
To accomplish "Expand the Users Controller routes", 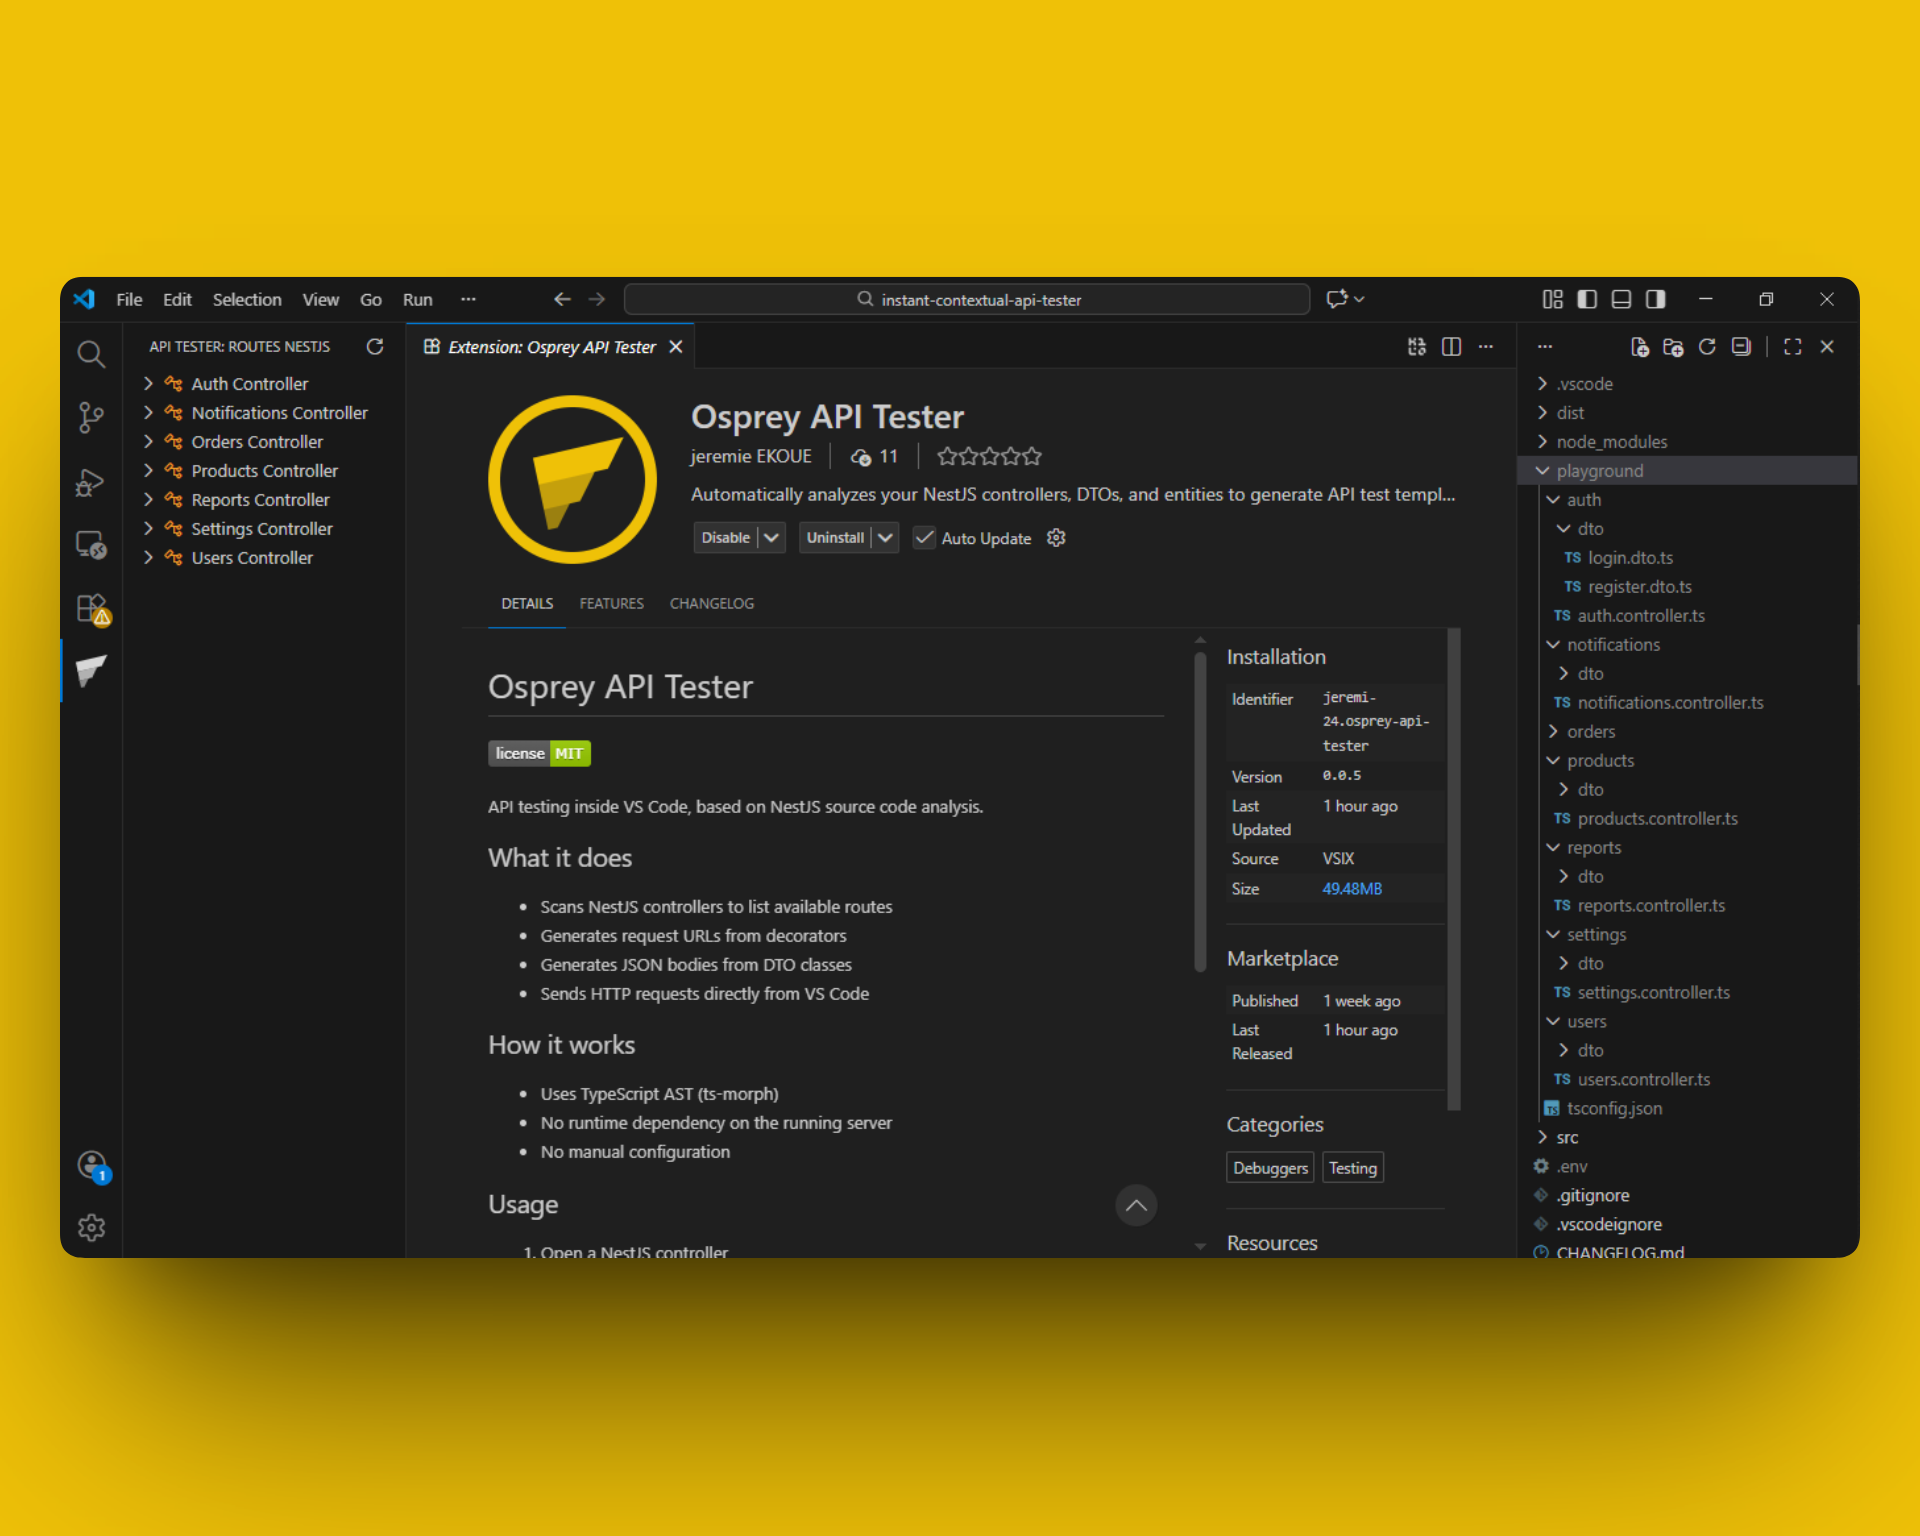I will (148, 557).
